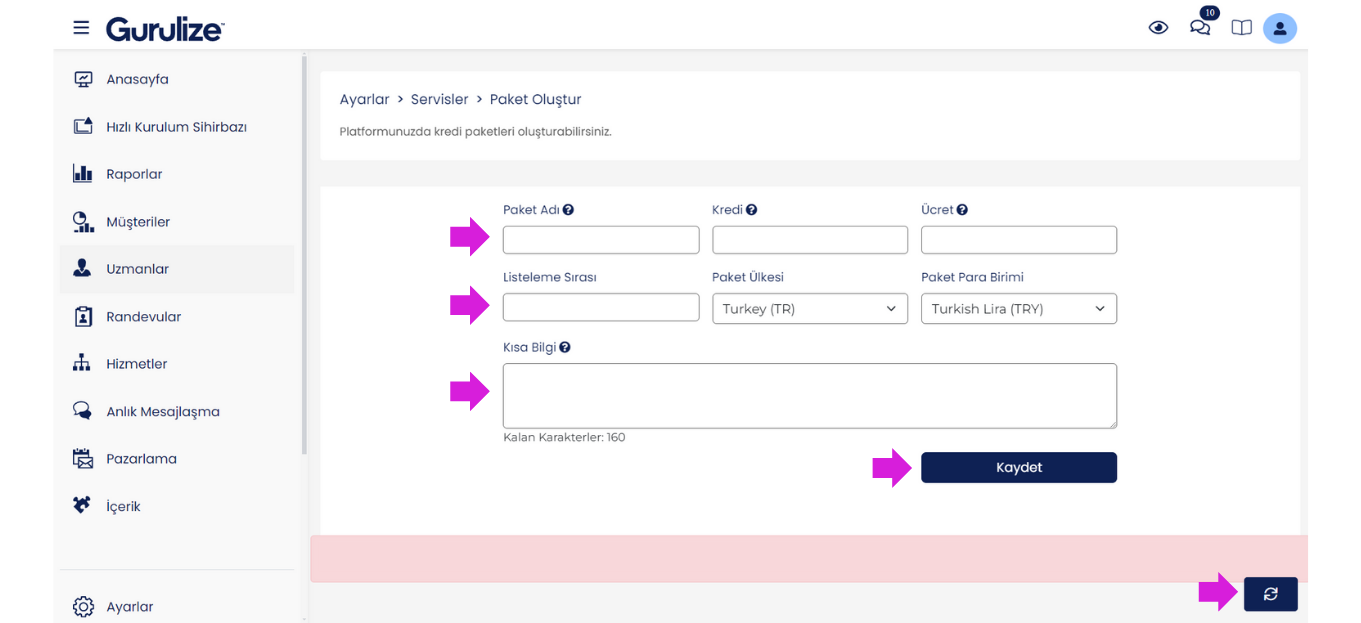The image size is (1361, 623).
Task: Open the hamburger menu icon
Action: pos(81,28)
